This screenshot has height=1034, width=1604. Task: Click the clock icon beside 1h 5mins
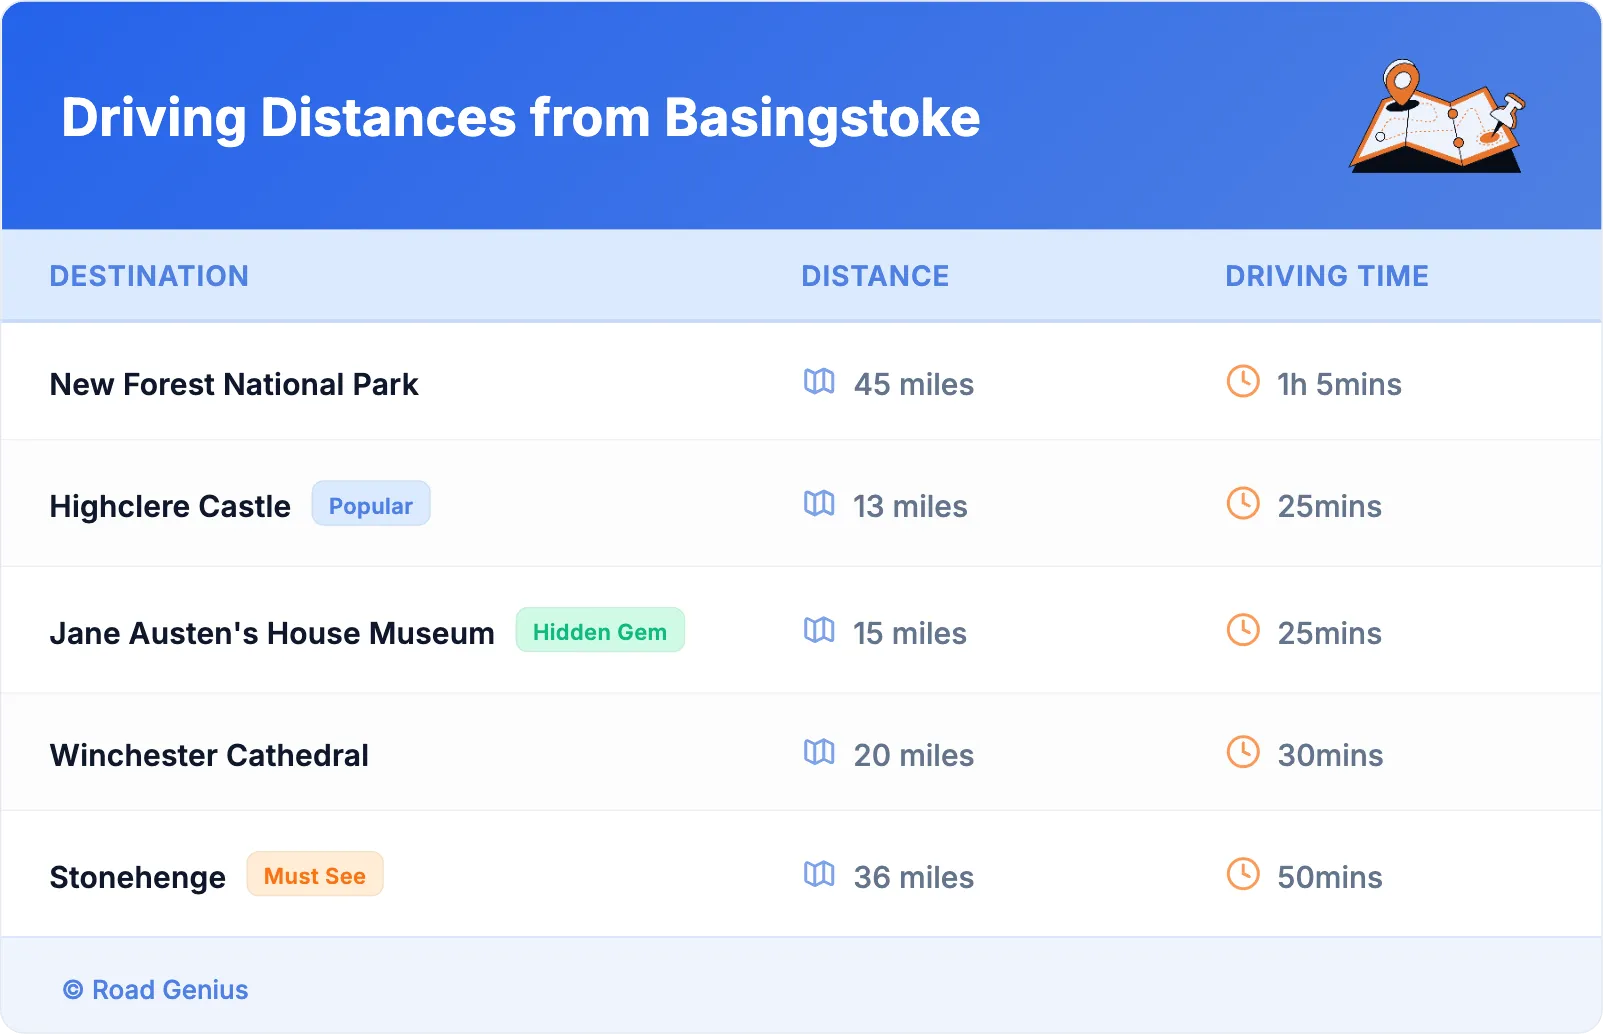coord(1243,382)
